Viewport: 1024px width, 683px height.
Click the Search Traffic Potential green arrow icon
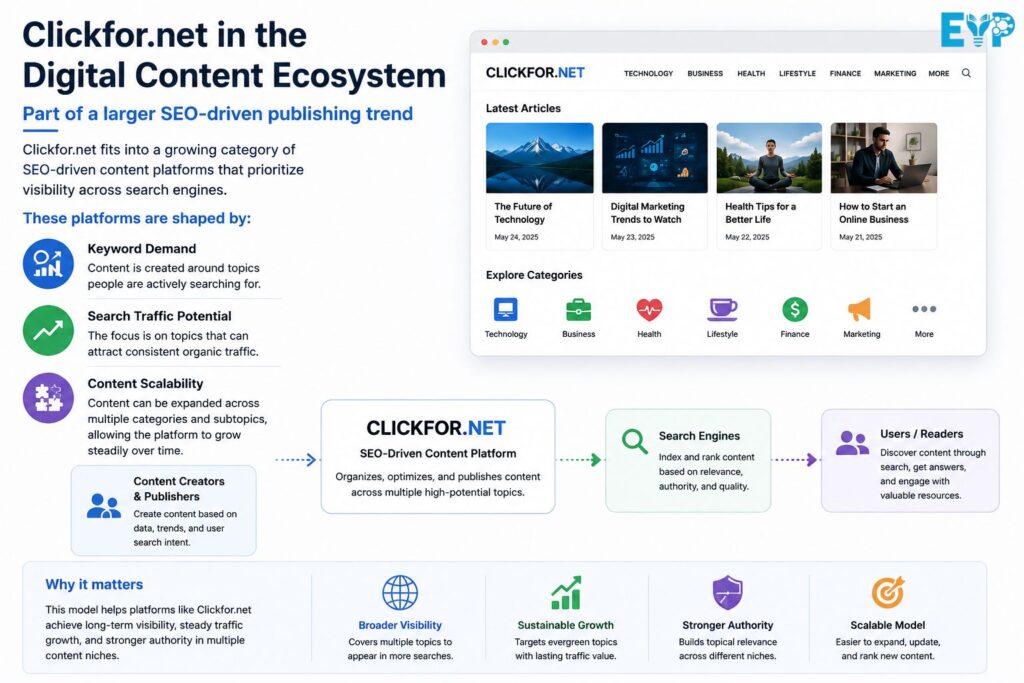coord(48,330)
